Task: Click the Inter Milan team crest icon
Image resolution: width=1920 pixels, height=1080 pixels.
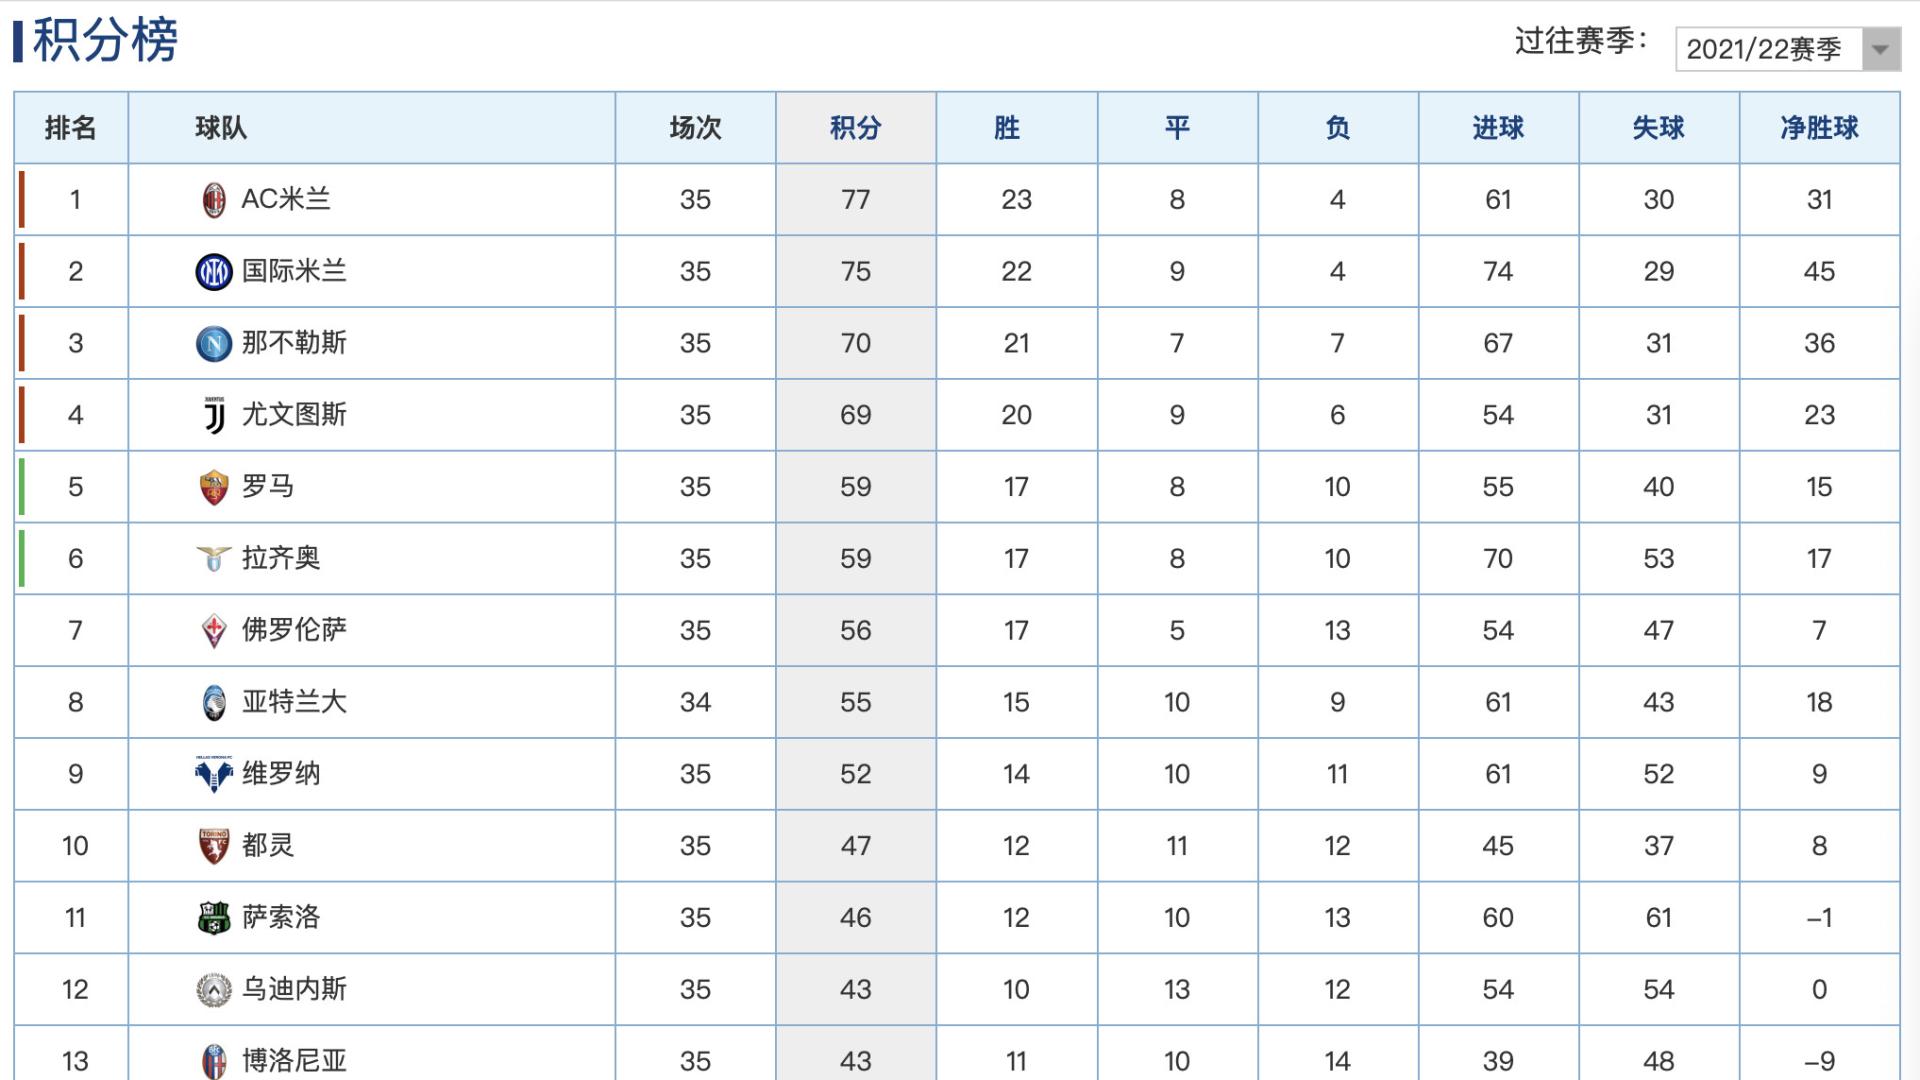Action: point(213,272)
